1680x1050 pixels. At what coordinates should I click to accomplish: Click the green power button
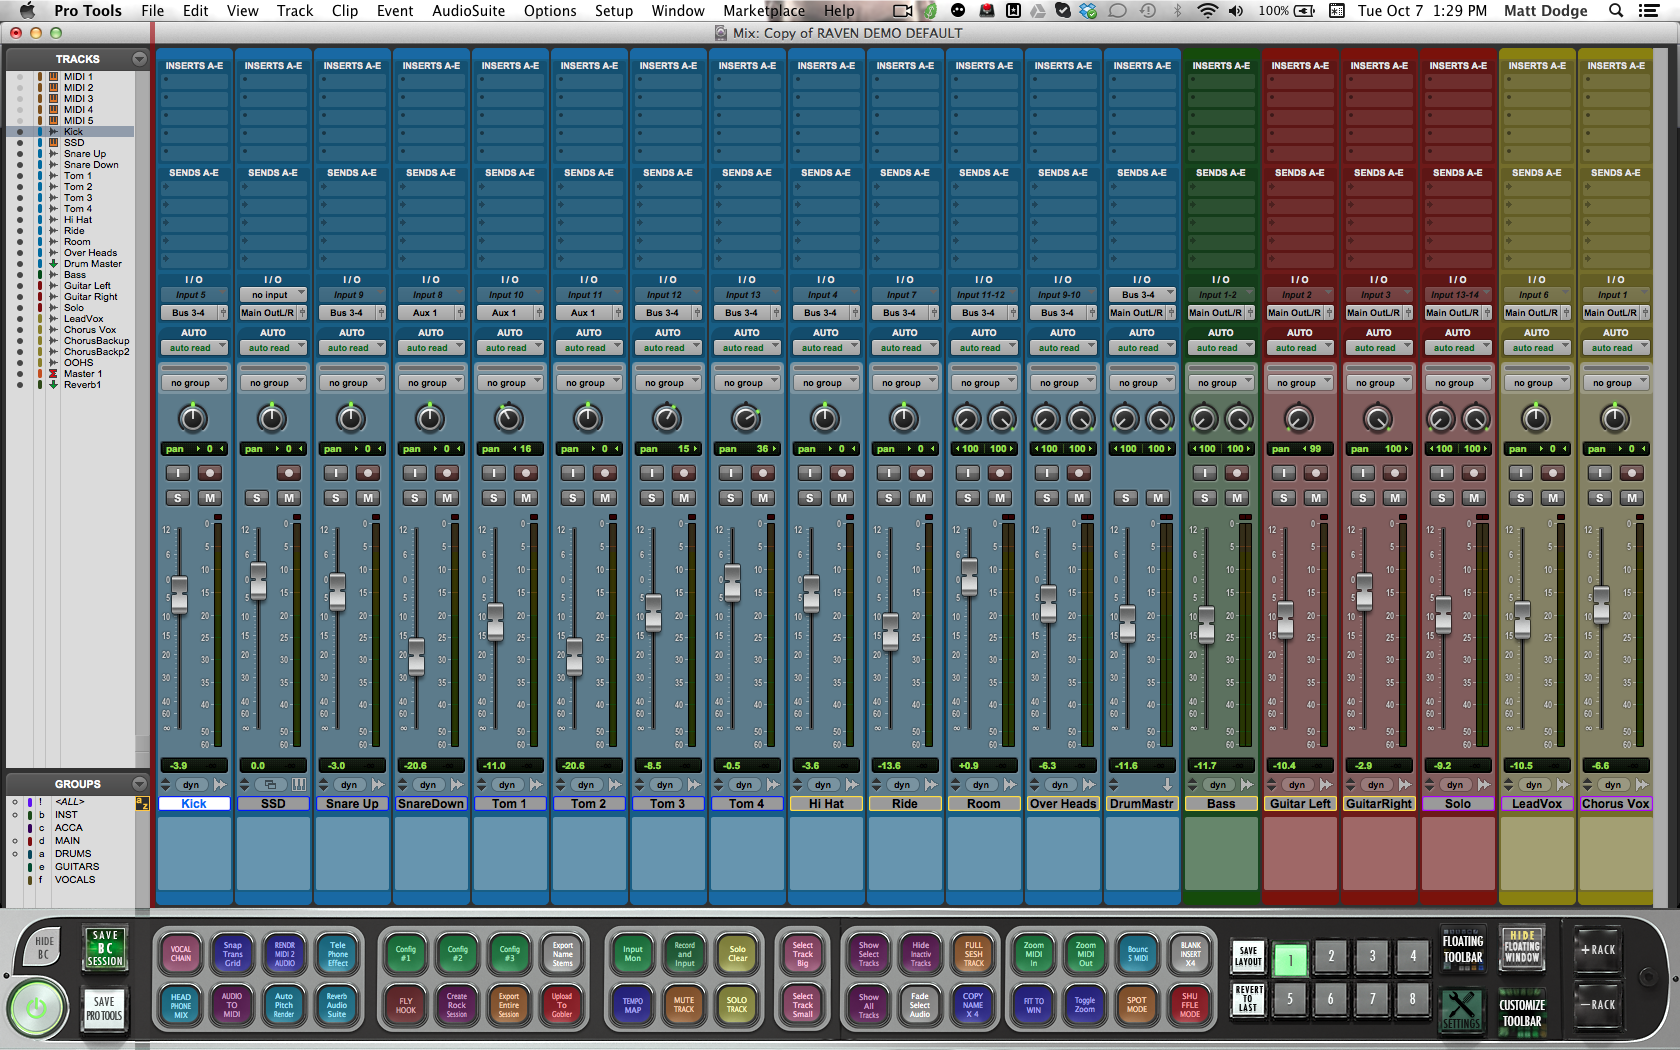pyautogui.click(x=37, y=1008)
